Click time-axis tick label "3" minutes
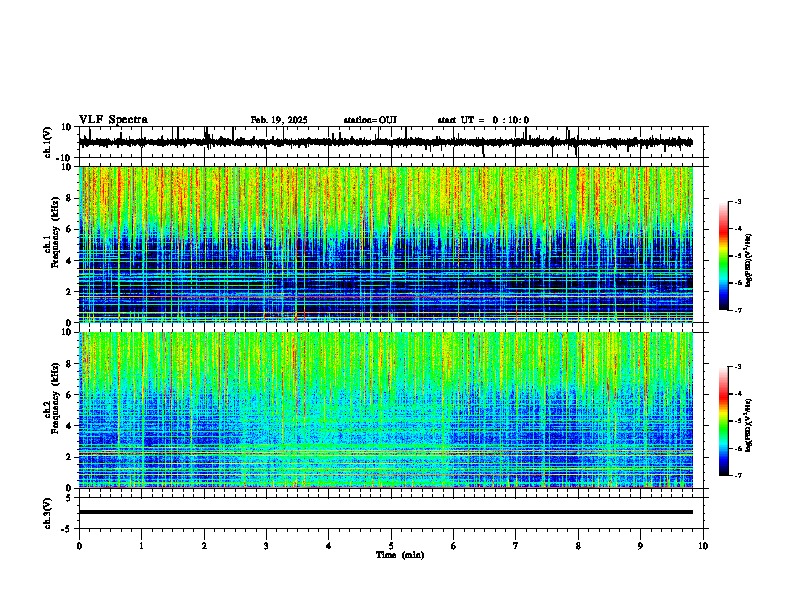This screenshot has height=612, width=792. (266, 546)
